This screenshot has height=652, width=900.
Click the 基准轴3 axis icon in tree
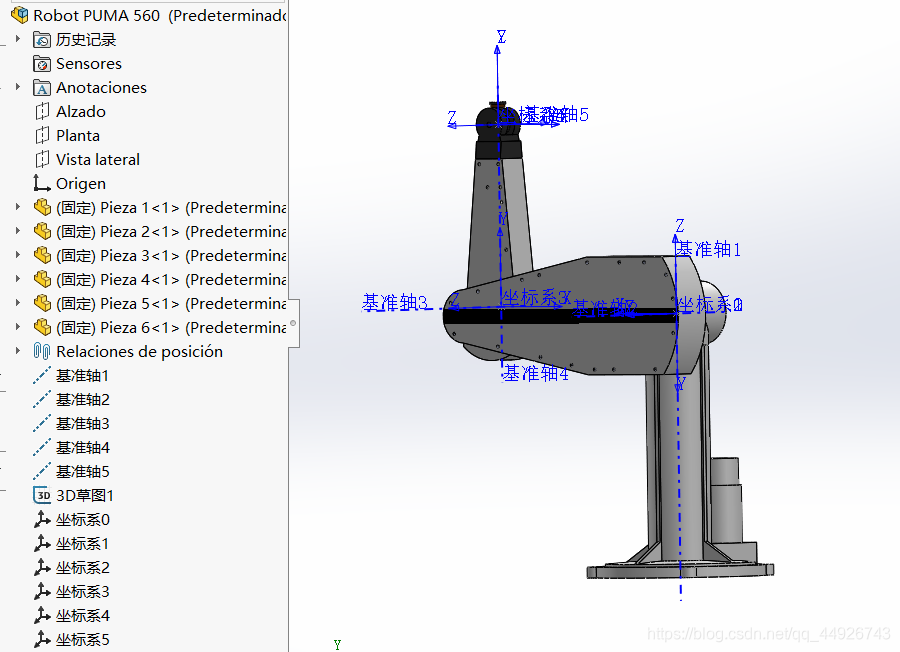coord(42,424)
